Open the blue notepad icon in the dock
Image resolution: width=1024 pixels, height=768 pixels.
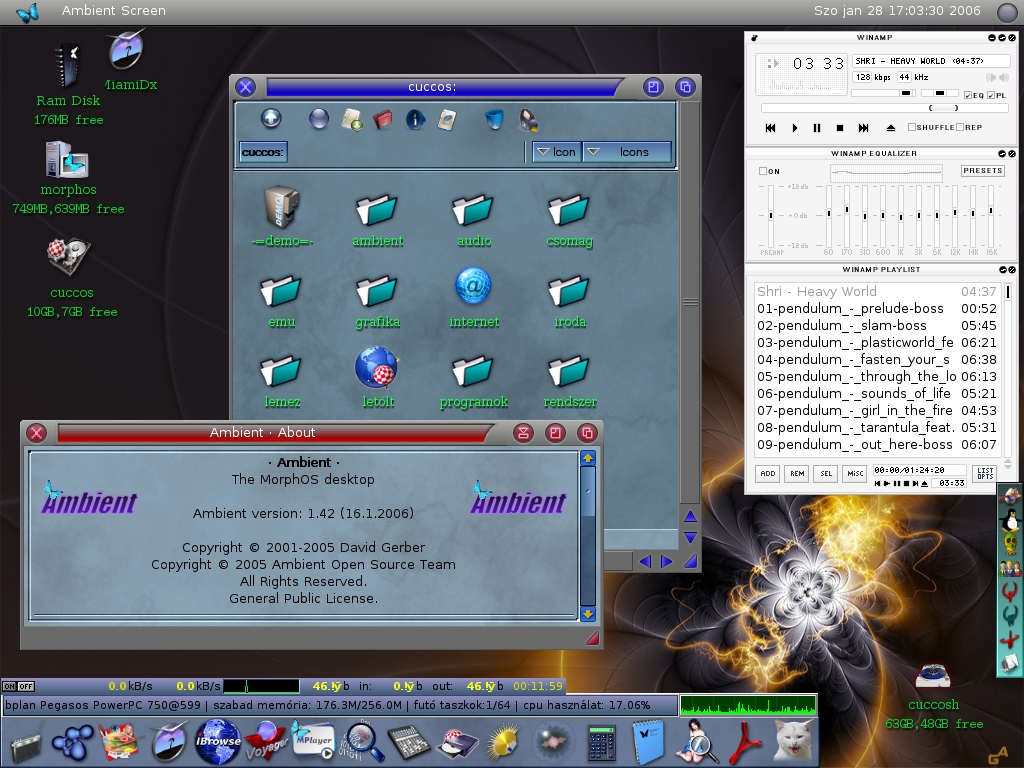pyautogui.click(x=648, y=742)
